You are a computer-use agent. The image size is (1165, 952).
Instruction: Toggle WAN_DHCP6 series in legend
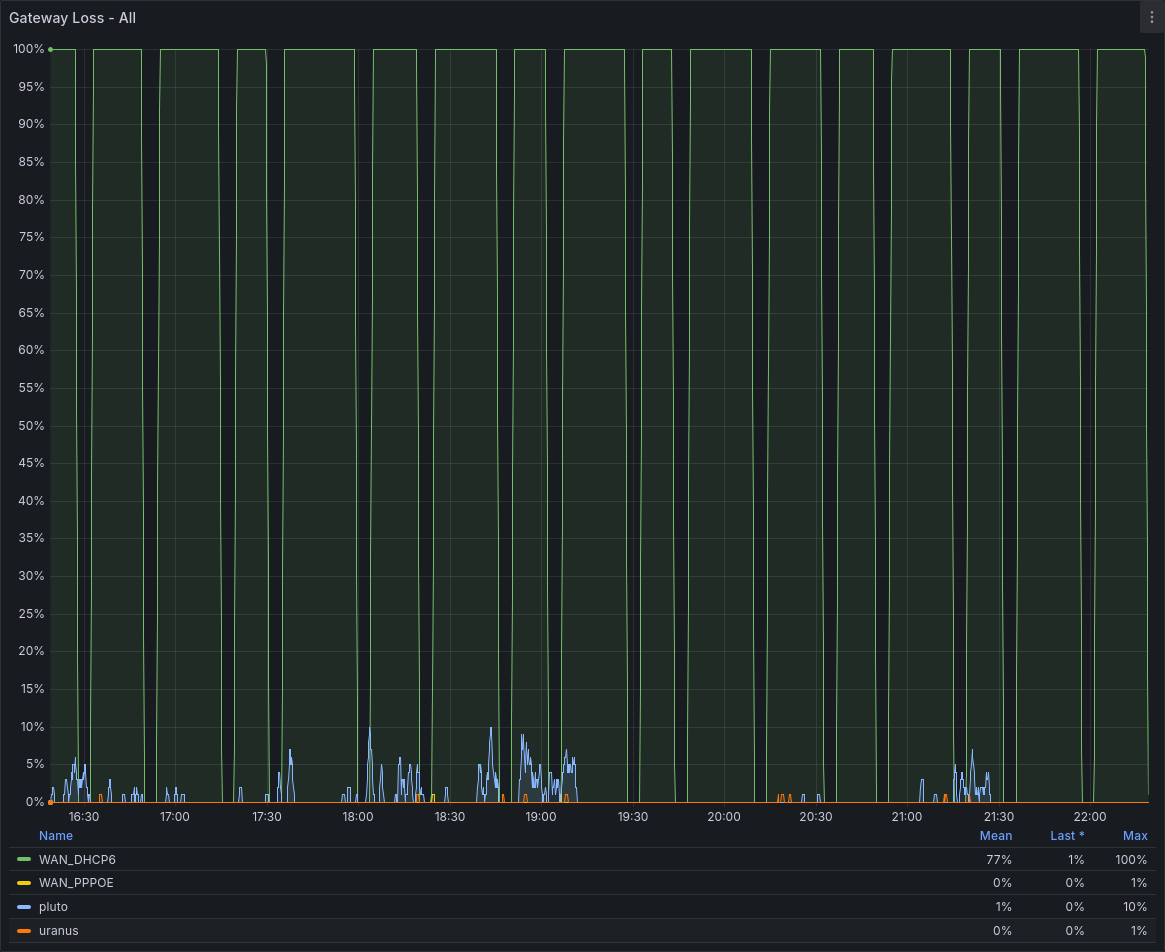77,859
